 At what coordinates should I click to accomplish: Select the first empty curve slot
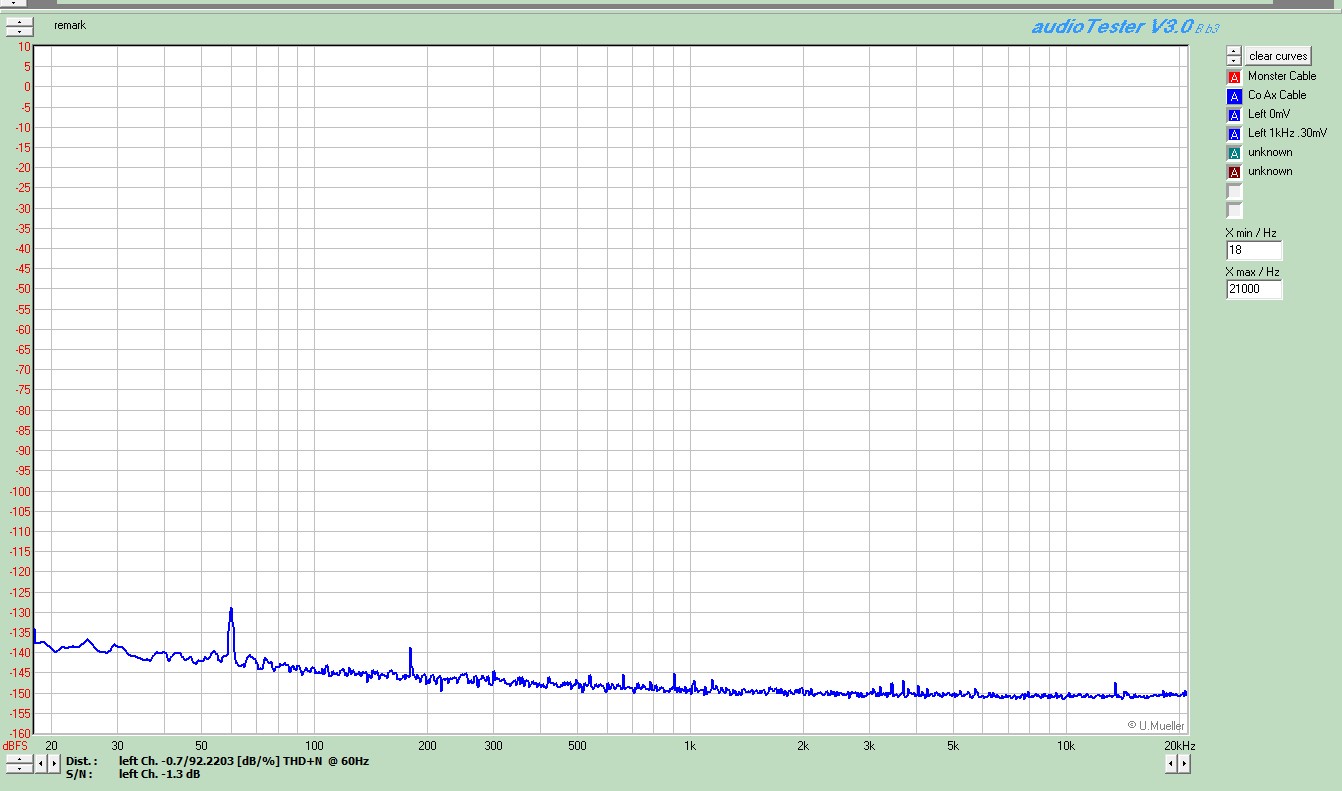pos(1234,191)
